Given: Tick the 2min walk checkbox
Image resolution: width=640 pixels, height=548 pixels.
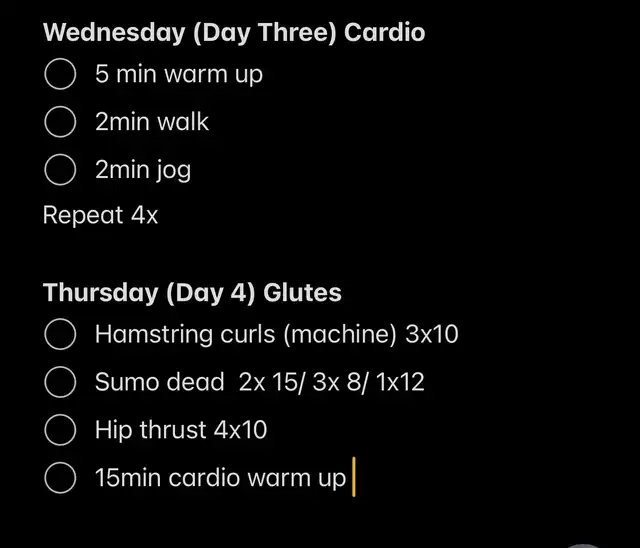Looking at the screenshot, I should coord(60,122).
